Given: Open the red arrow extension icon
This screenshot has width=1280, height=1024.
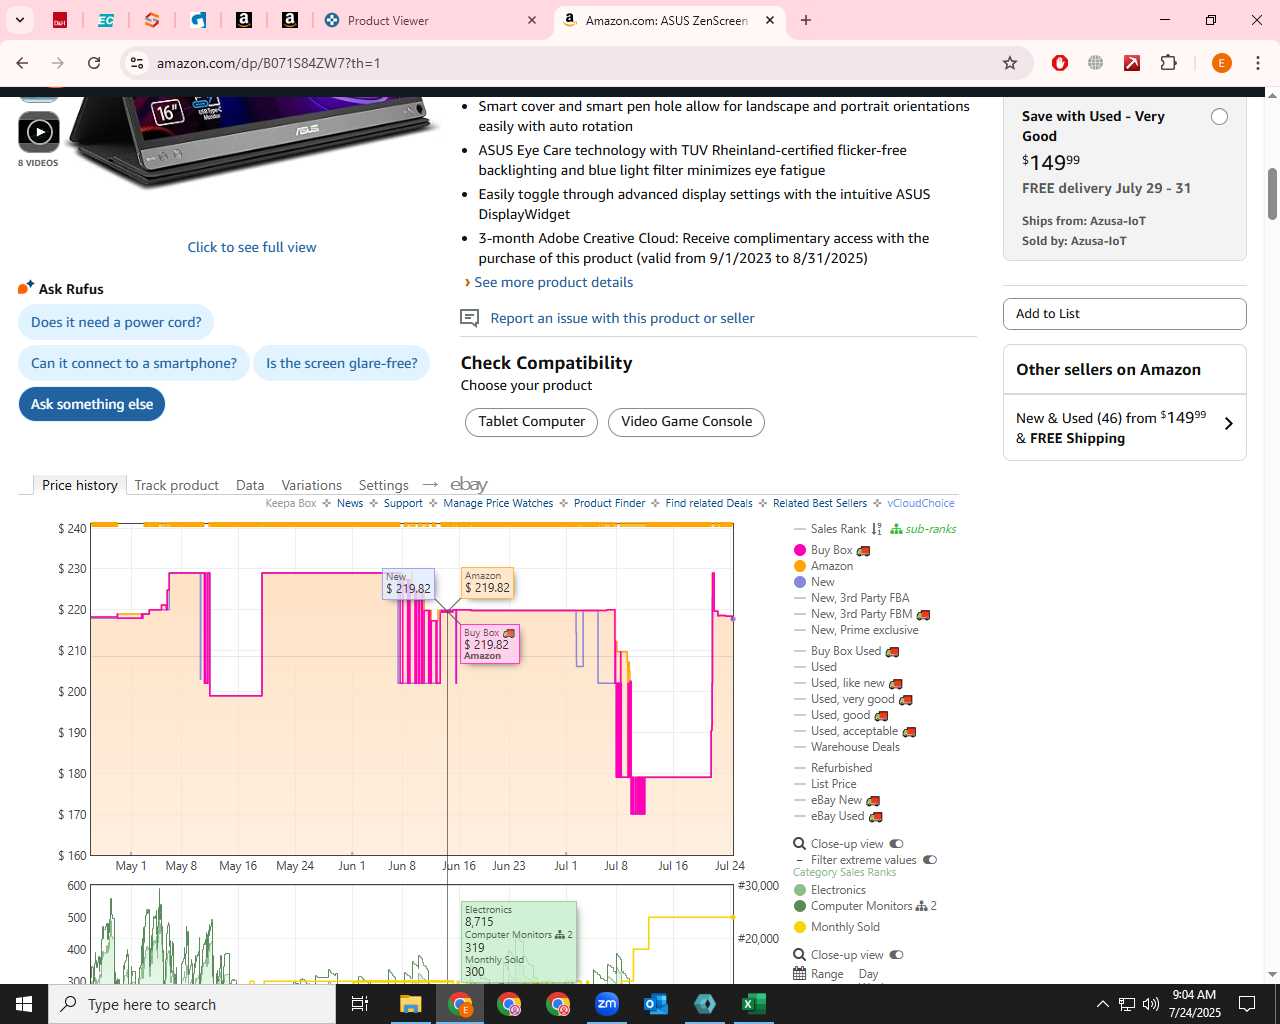Looking at the screenshot, I should click(1132, 63).
